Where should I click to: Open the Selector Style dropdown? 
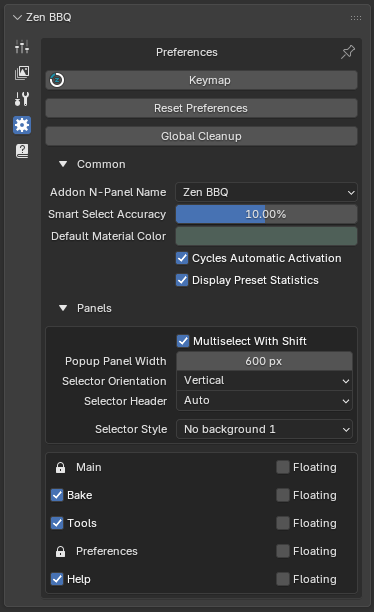tap(264, 429)
